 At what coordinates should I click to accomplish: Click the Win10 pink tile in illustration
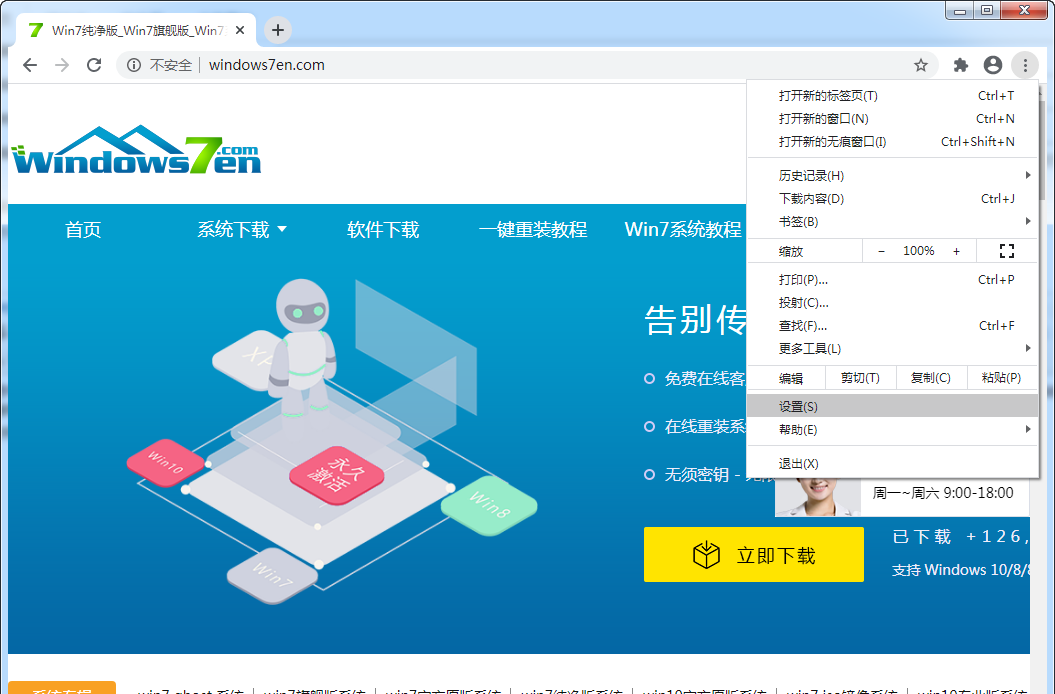tap(166, 462)
